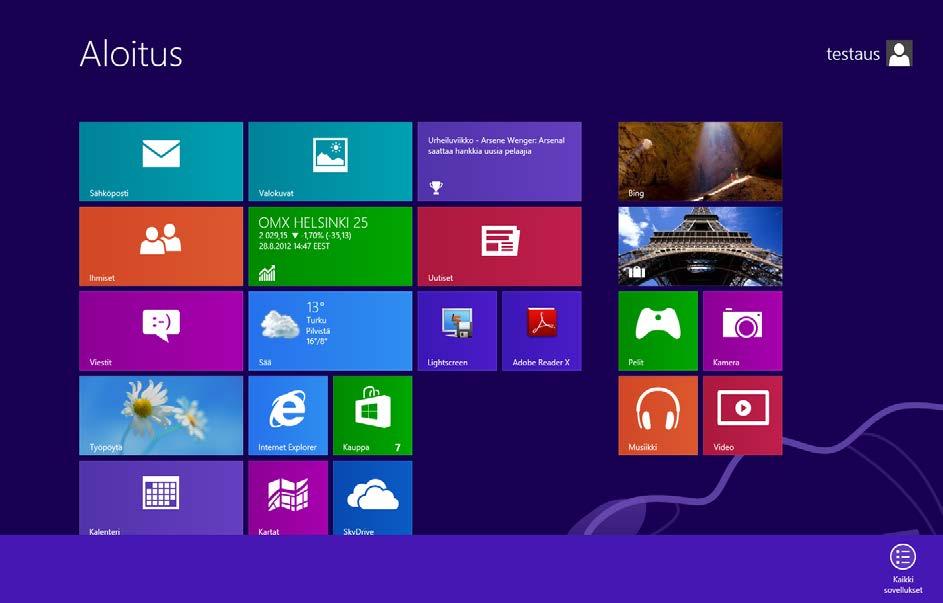Launch Internet Explorer tile

[x=288, y=416]
